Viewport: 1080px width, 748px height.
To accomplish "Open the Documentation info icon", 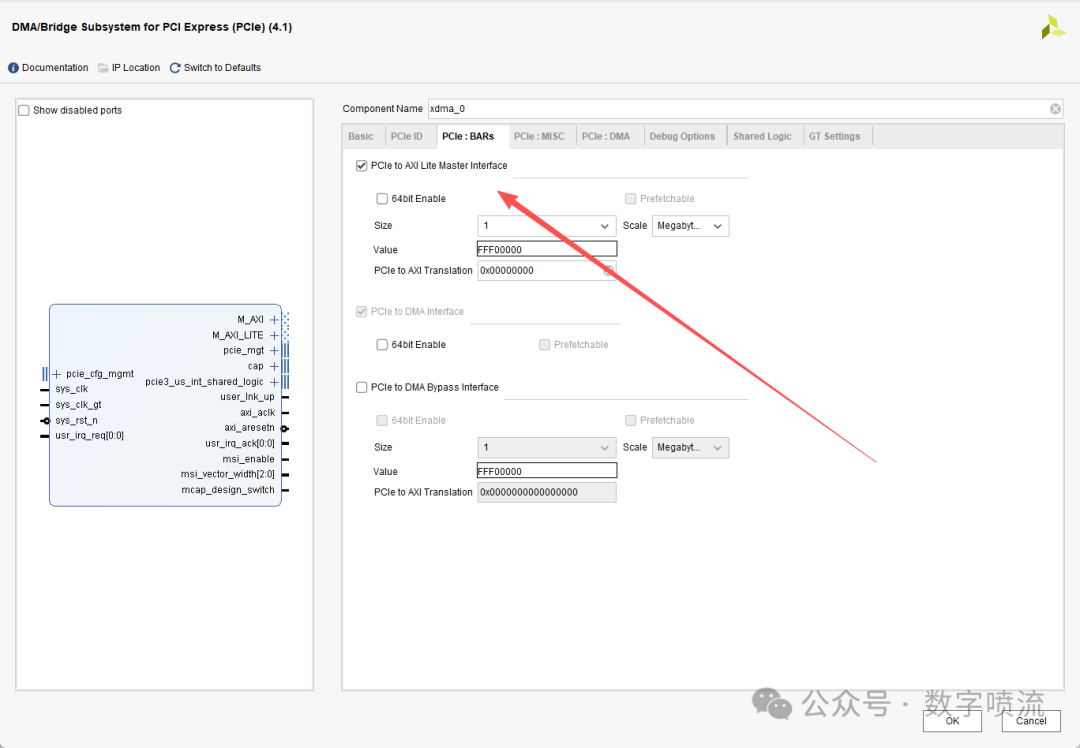I will point(13,67).
